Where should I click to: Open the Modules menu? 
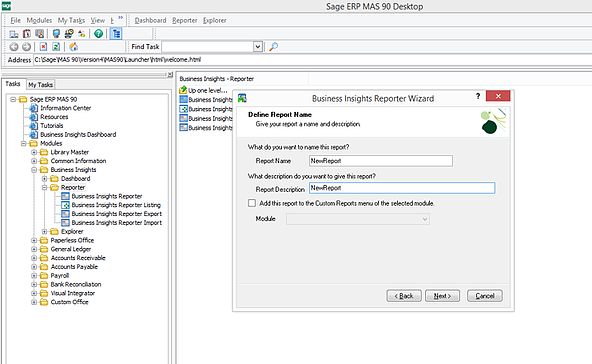(x=39, y=20)
